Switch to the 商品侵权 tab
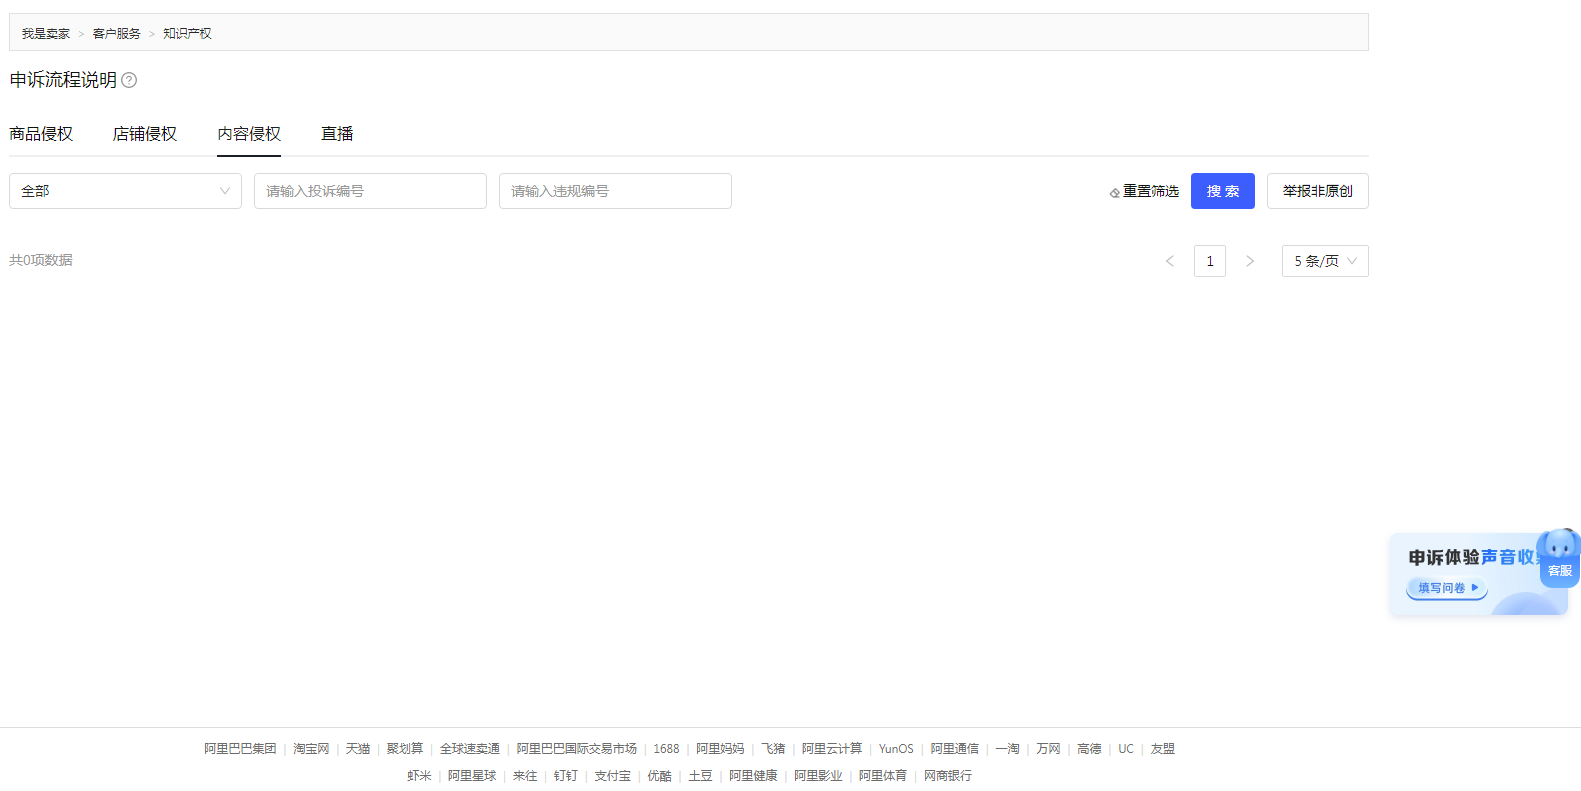1581x791 pixels. pyautogui.click(x=41, y=134)
